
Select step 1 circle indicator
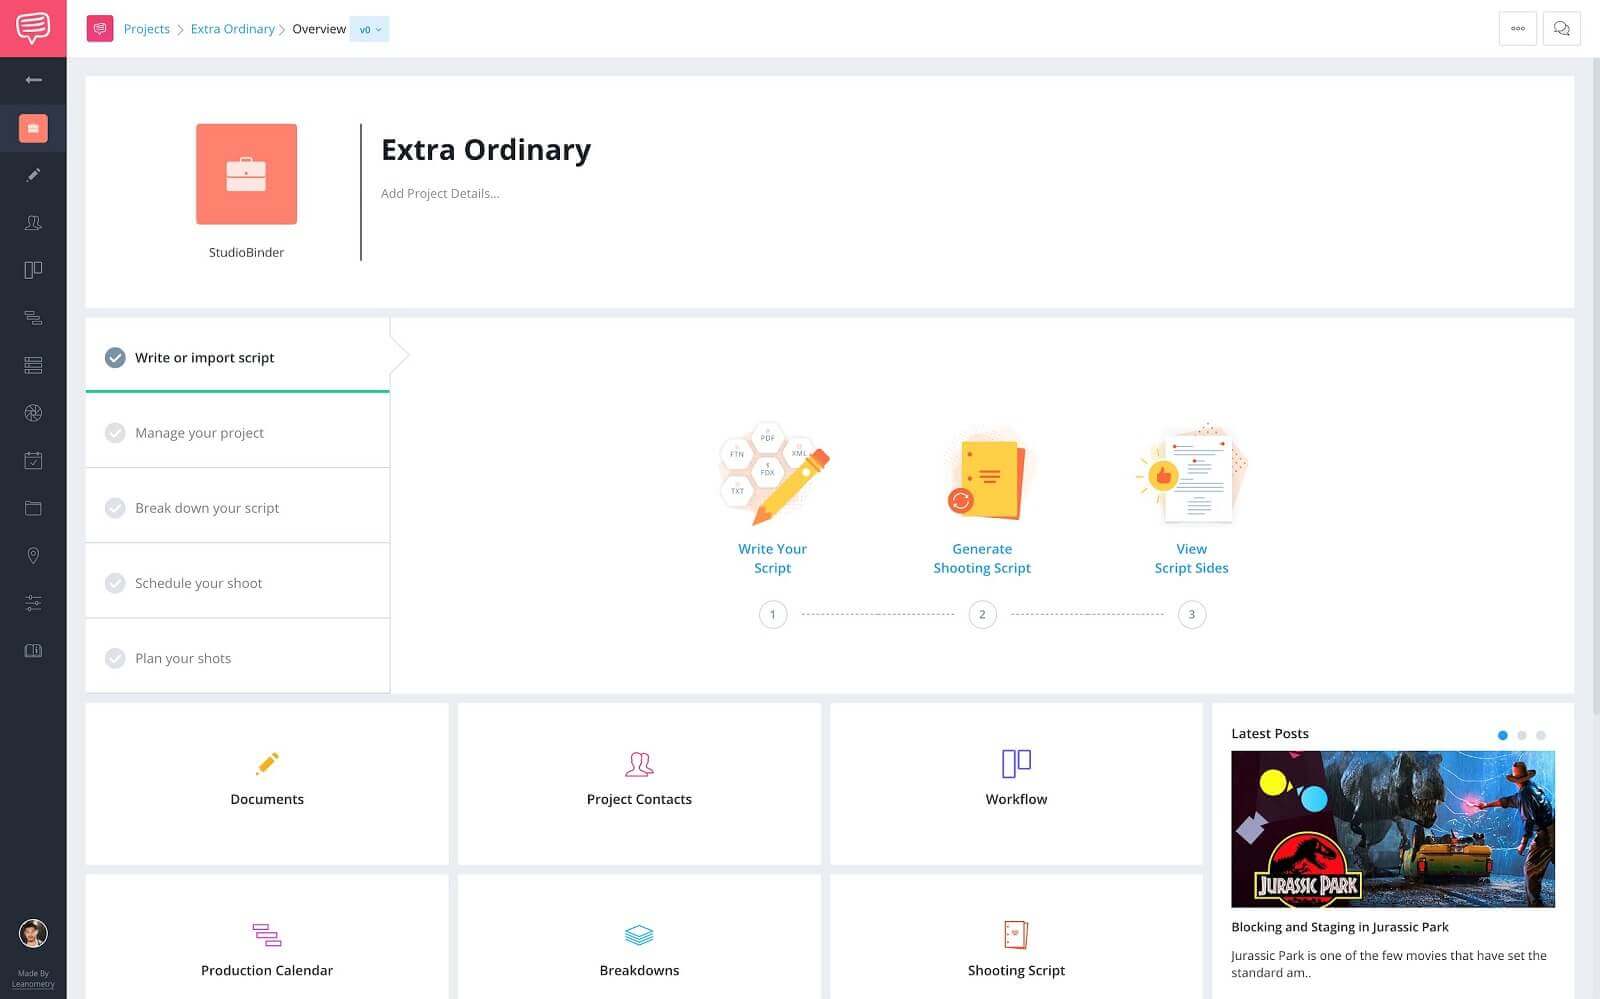(773, 614)
